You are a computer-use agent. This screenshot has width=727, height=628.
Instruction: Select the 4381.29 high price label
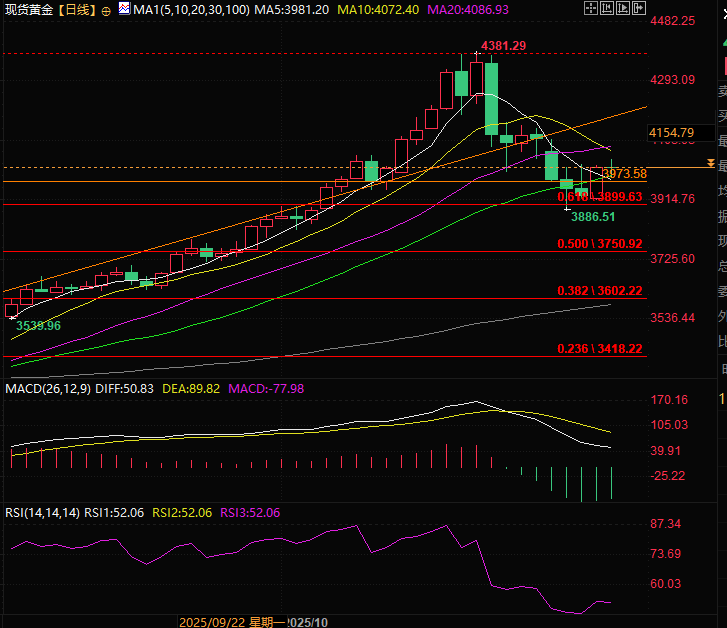click(504, 46)
